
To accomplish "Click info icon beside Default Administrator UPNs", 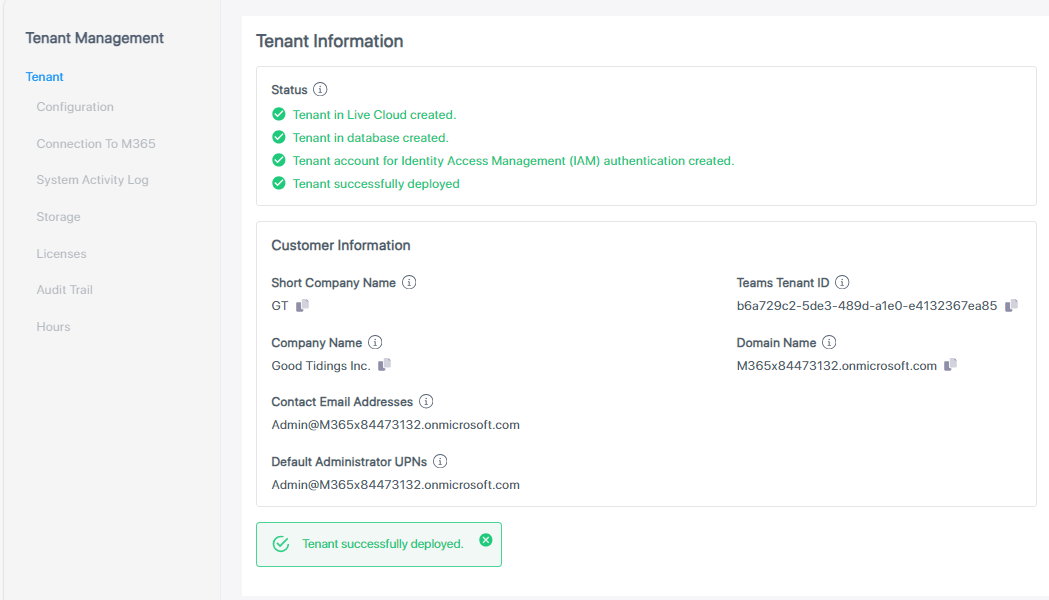I will [440, 462].
